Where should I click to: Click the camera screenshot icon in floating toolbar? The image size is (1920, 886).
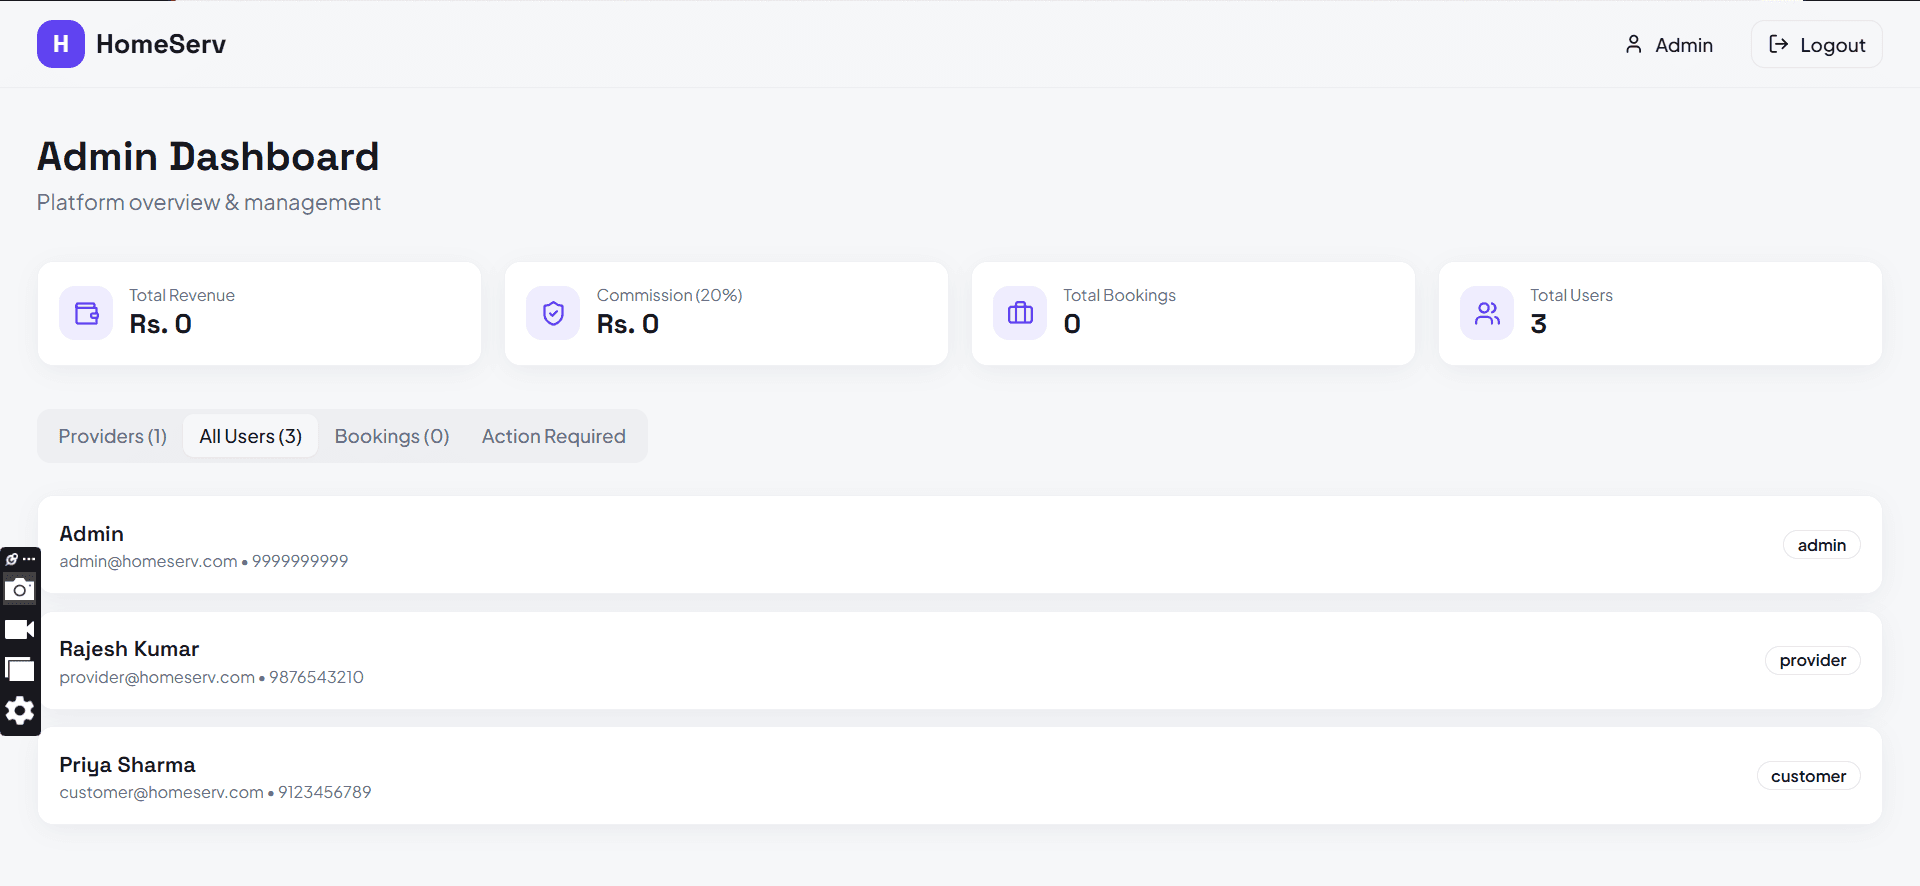click(20, 590)
